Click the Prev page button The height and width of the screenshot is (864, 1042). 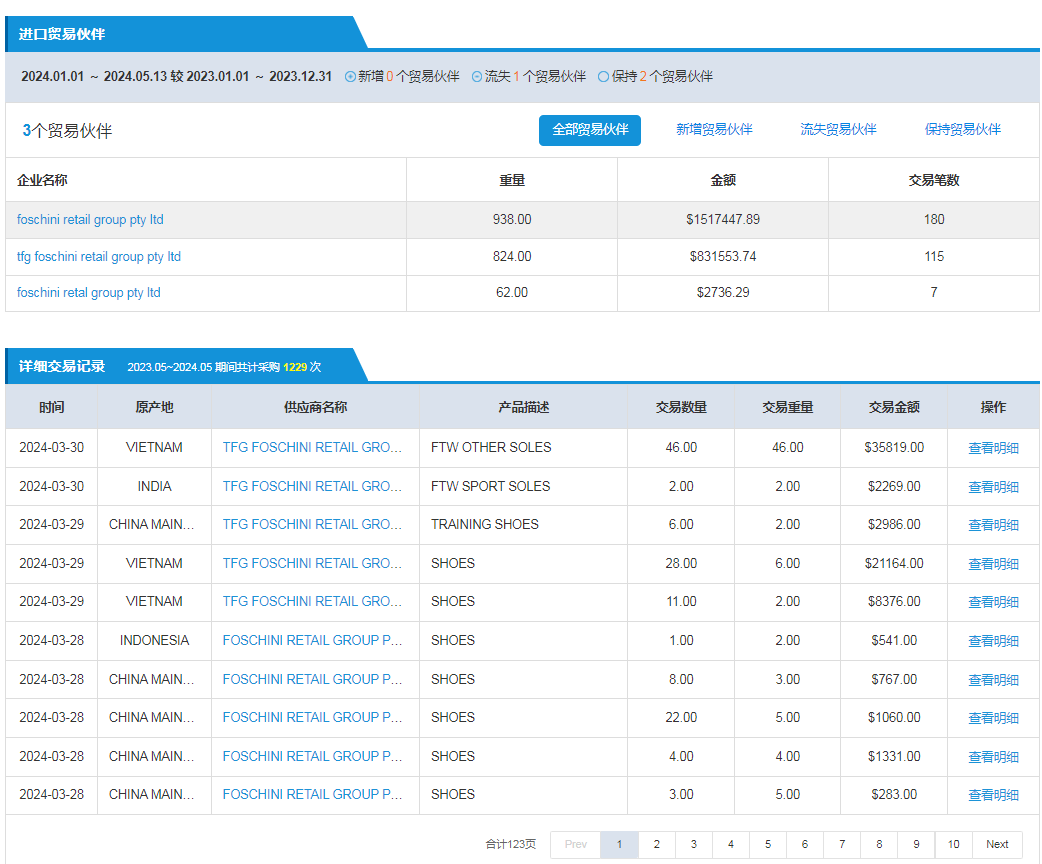[575, 844]
